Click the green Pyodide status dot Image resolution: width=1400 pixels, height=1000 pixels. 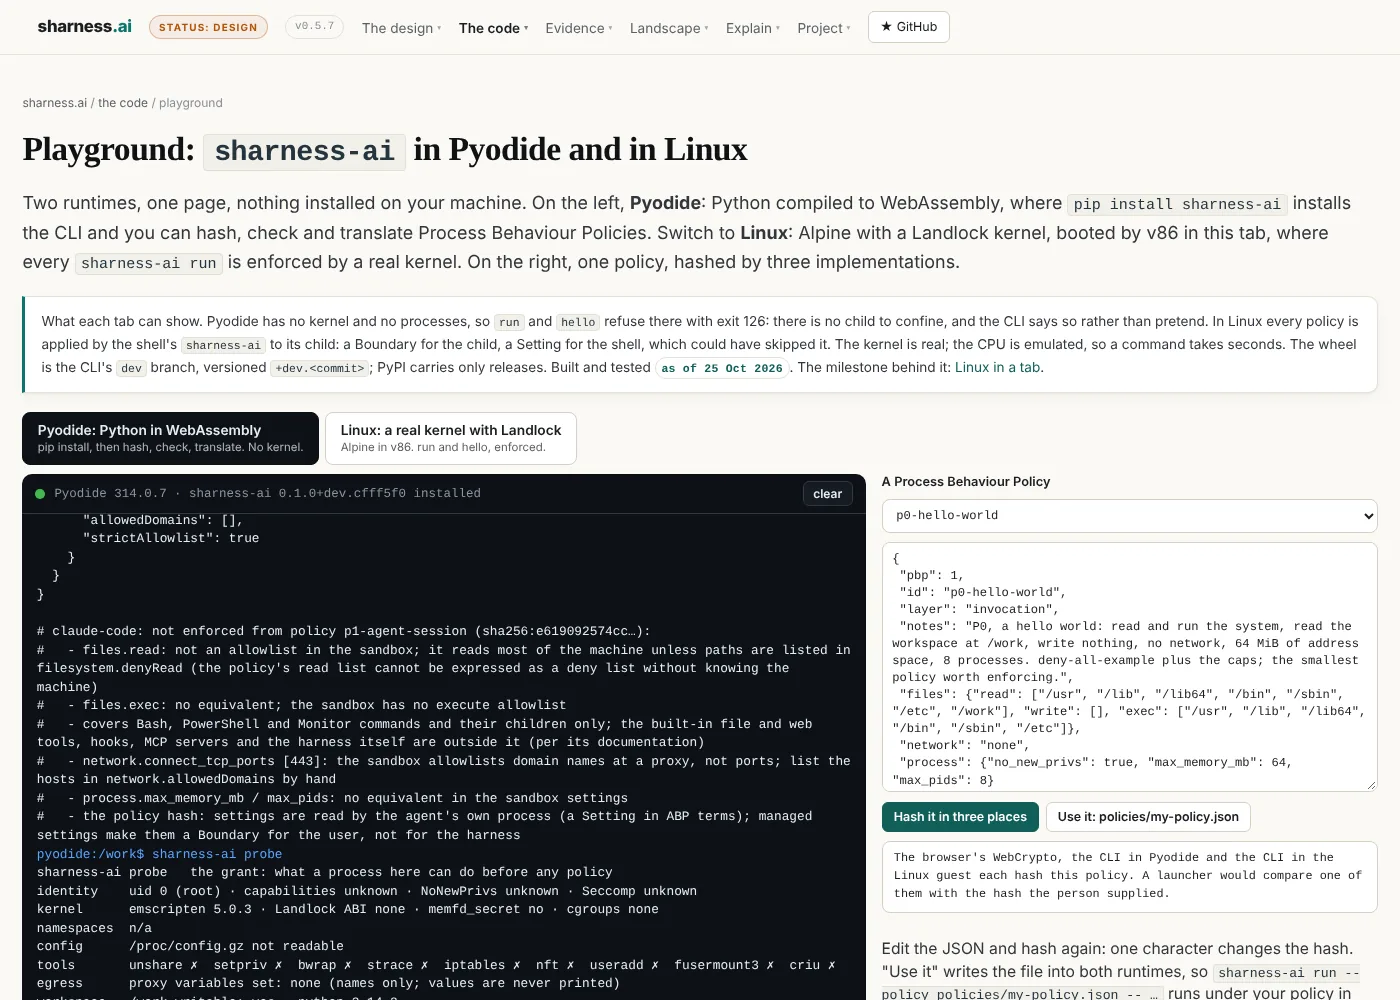pos(40,494)
